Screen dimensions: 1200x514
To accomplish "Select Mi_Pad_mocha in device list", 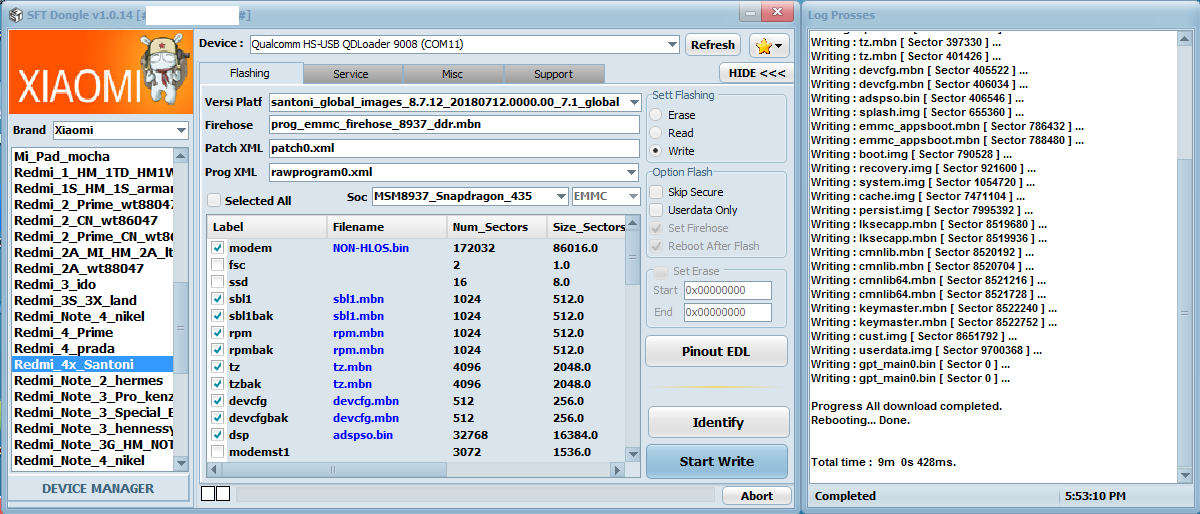I will 92,156.
